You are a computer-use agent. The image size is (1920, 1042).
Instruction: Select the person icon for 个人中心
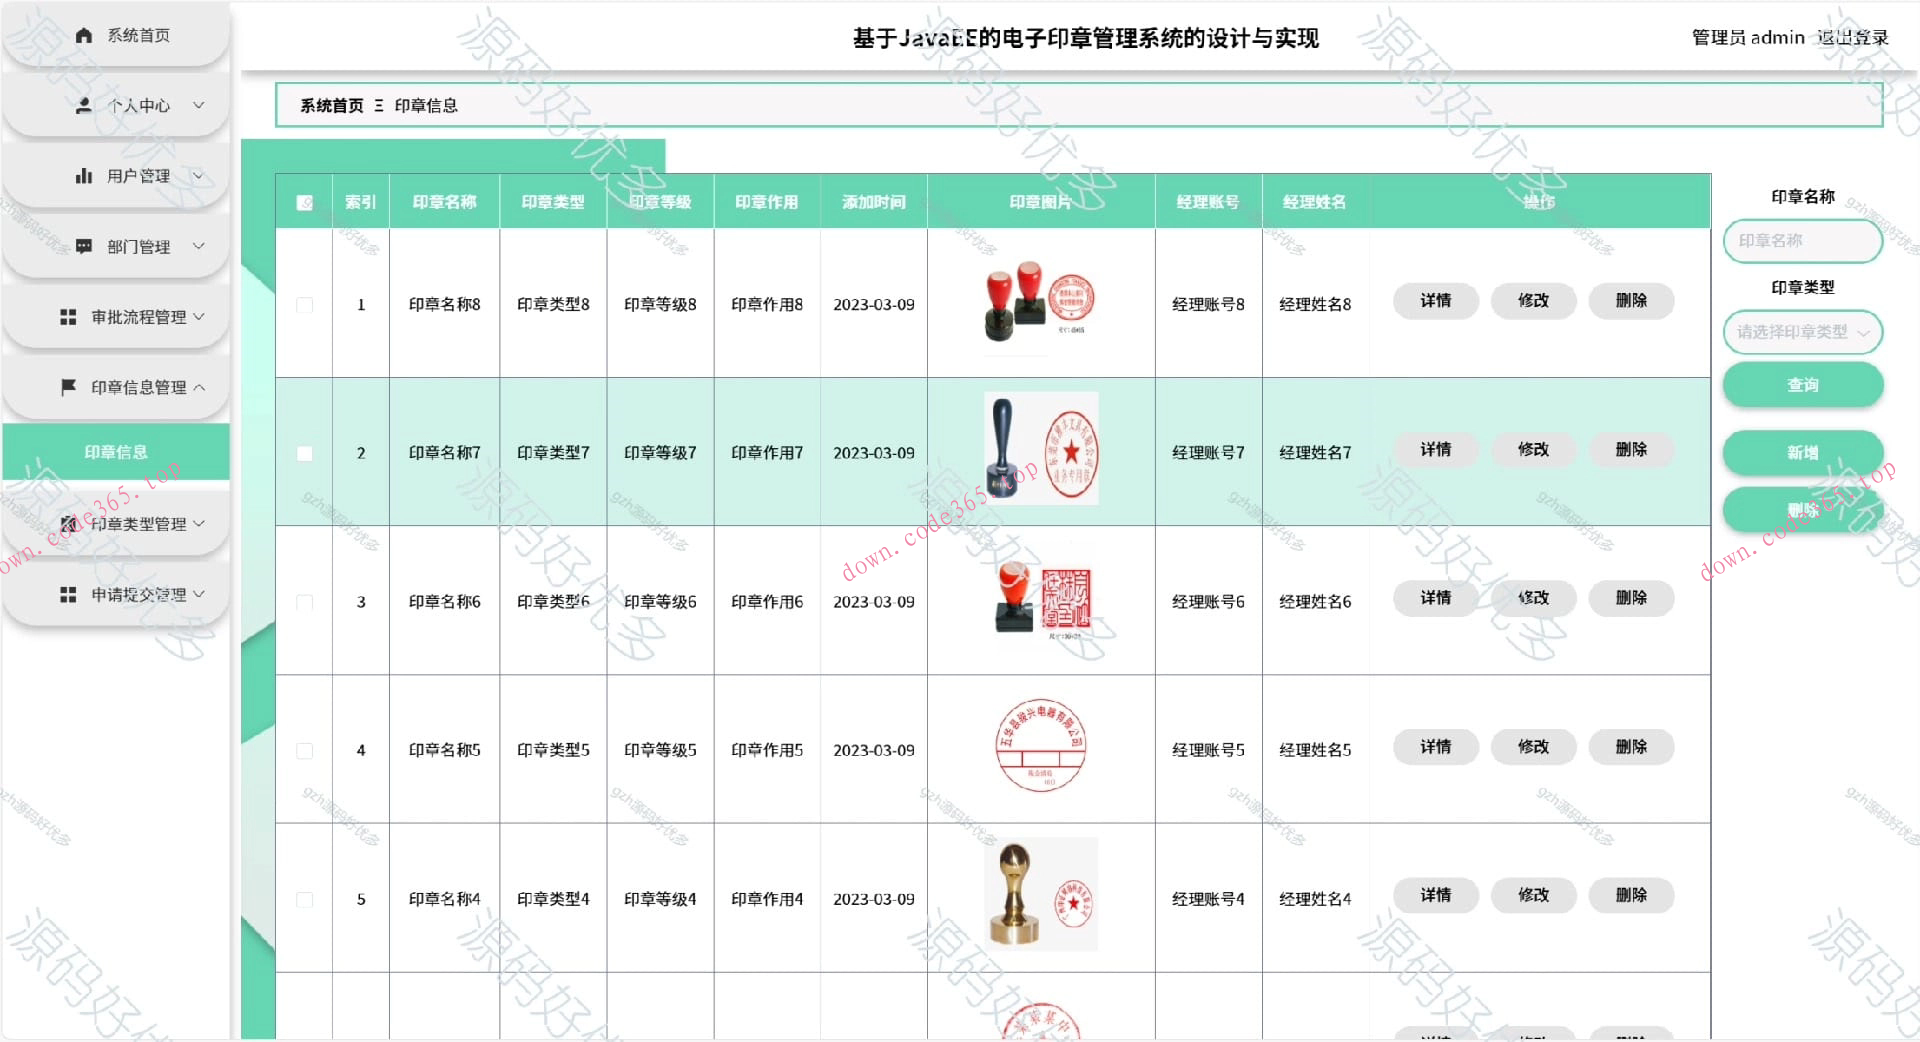[x=84, y=105]
